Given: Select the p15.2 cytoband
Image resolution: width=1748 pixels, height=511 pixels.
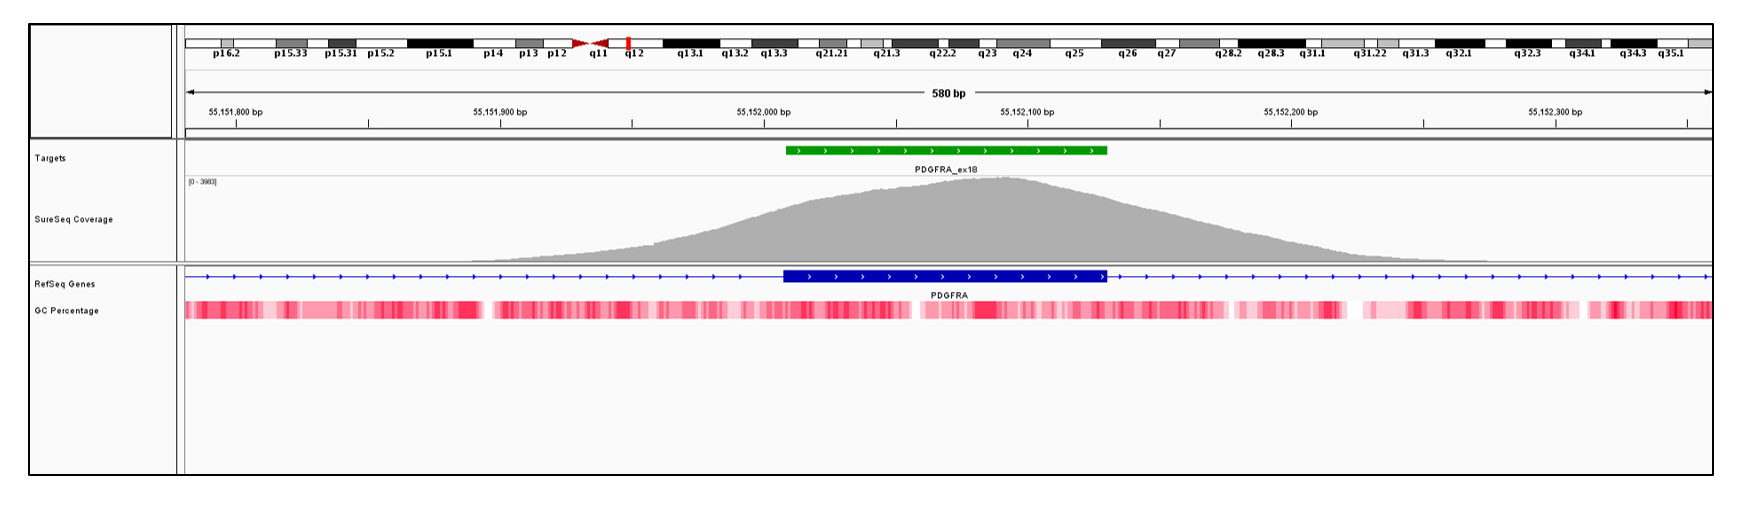Looking at the screenshot, I should tap(381, 53).
